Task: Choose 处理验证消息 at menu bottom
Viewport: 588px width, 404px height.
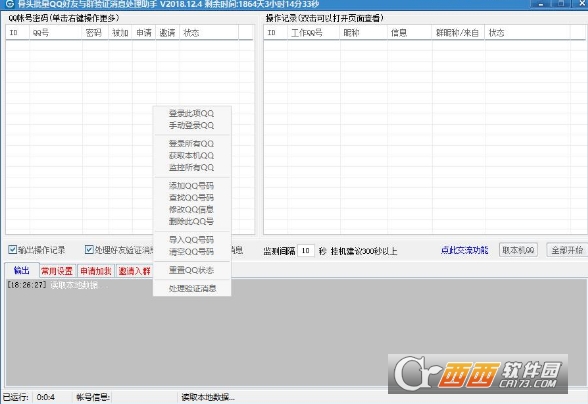Action: point(192,288)
